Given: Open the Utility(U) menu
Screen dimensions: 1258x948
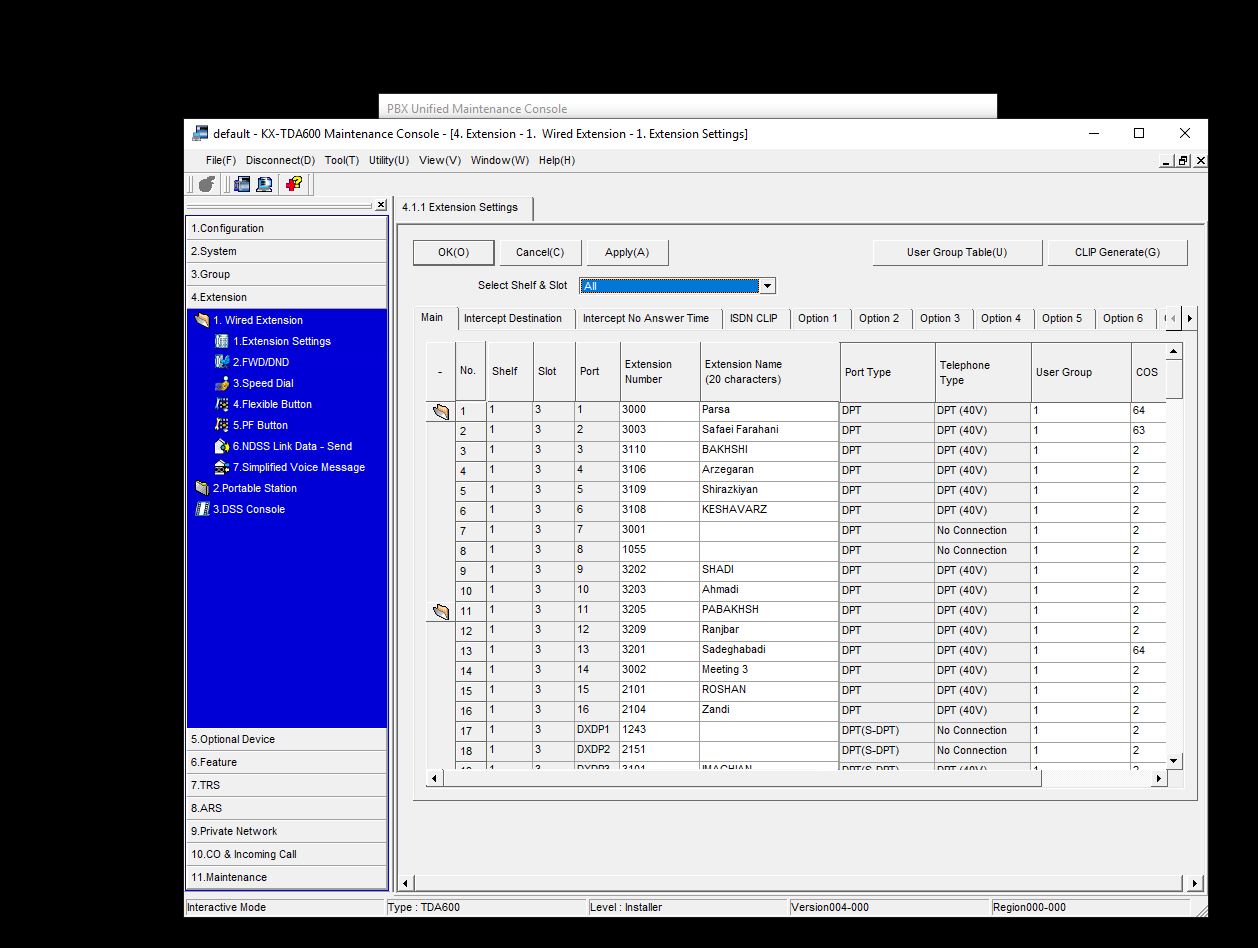Looking at the screenshot, I should click(x=388, y=160).
